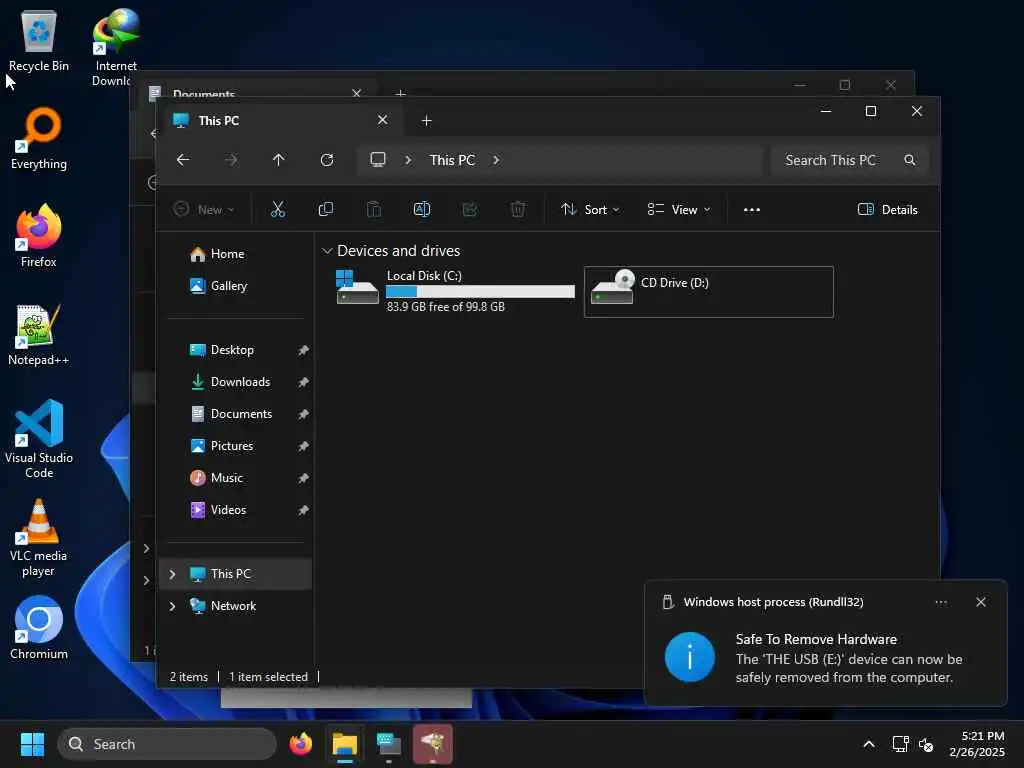
Task: Go up one folder level
Action: click(279, 160)
